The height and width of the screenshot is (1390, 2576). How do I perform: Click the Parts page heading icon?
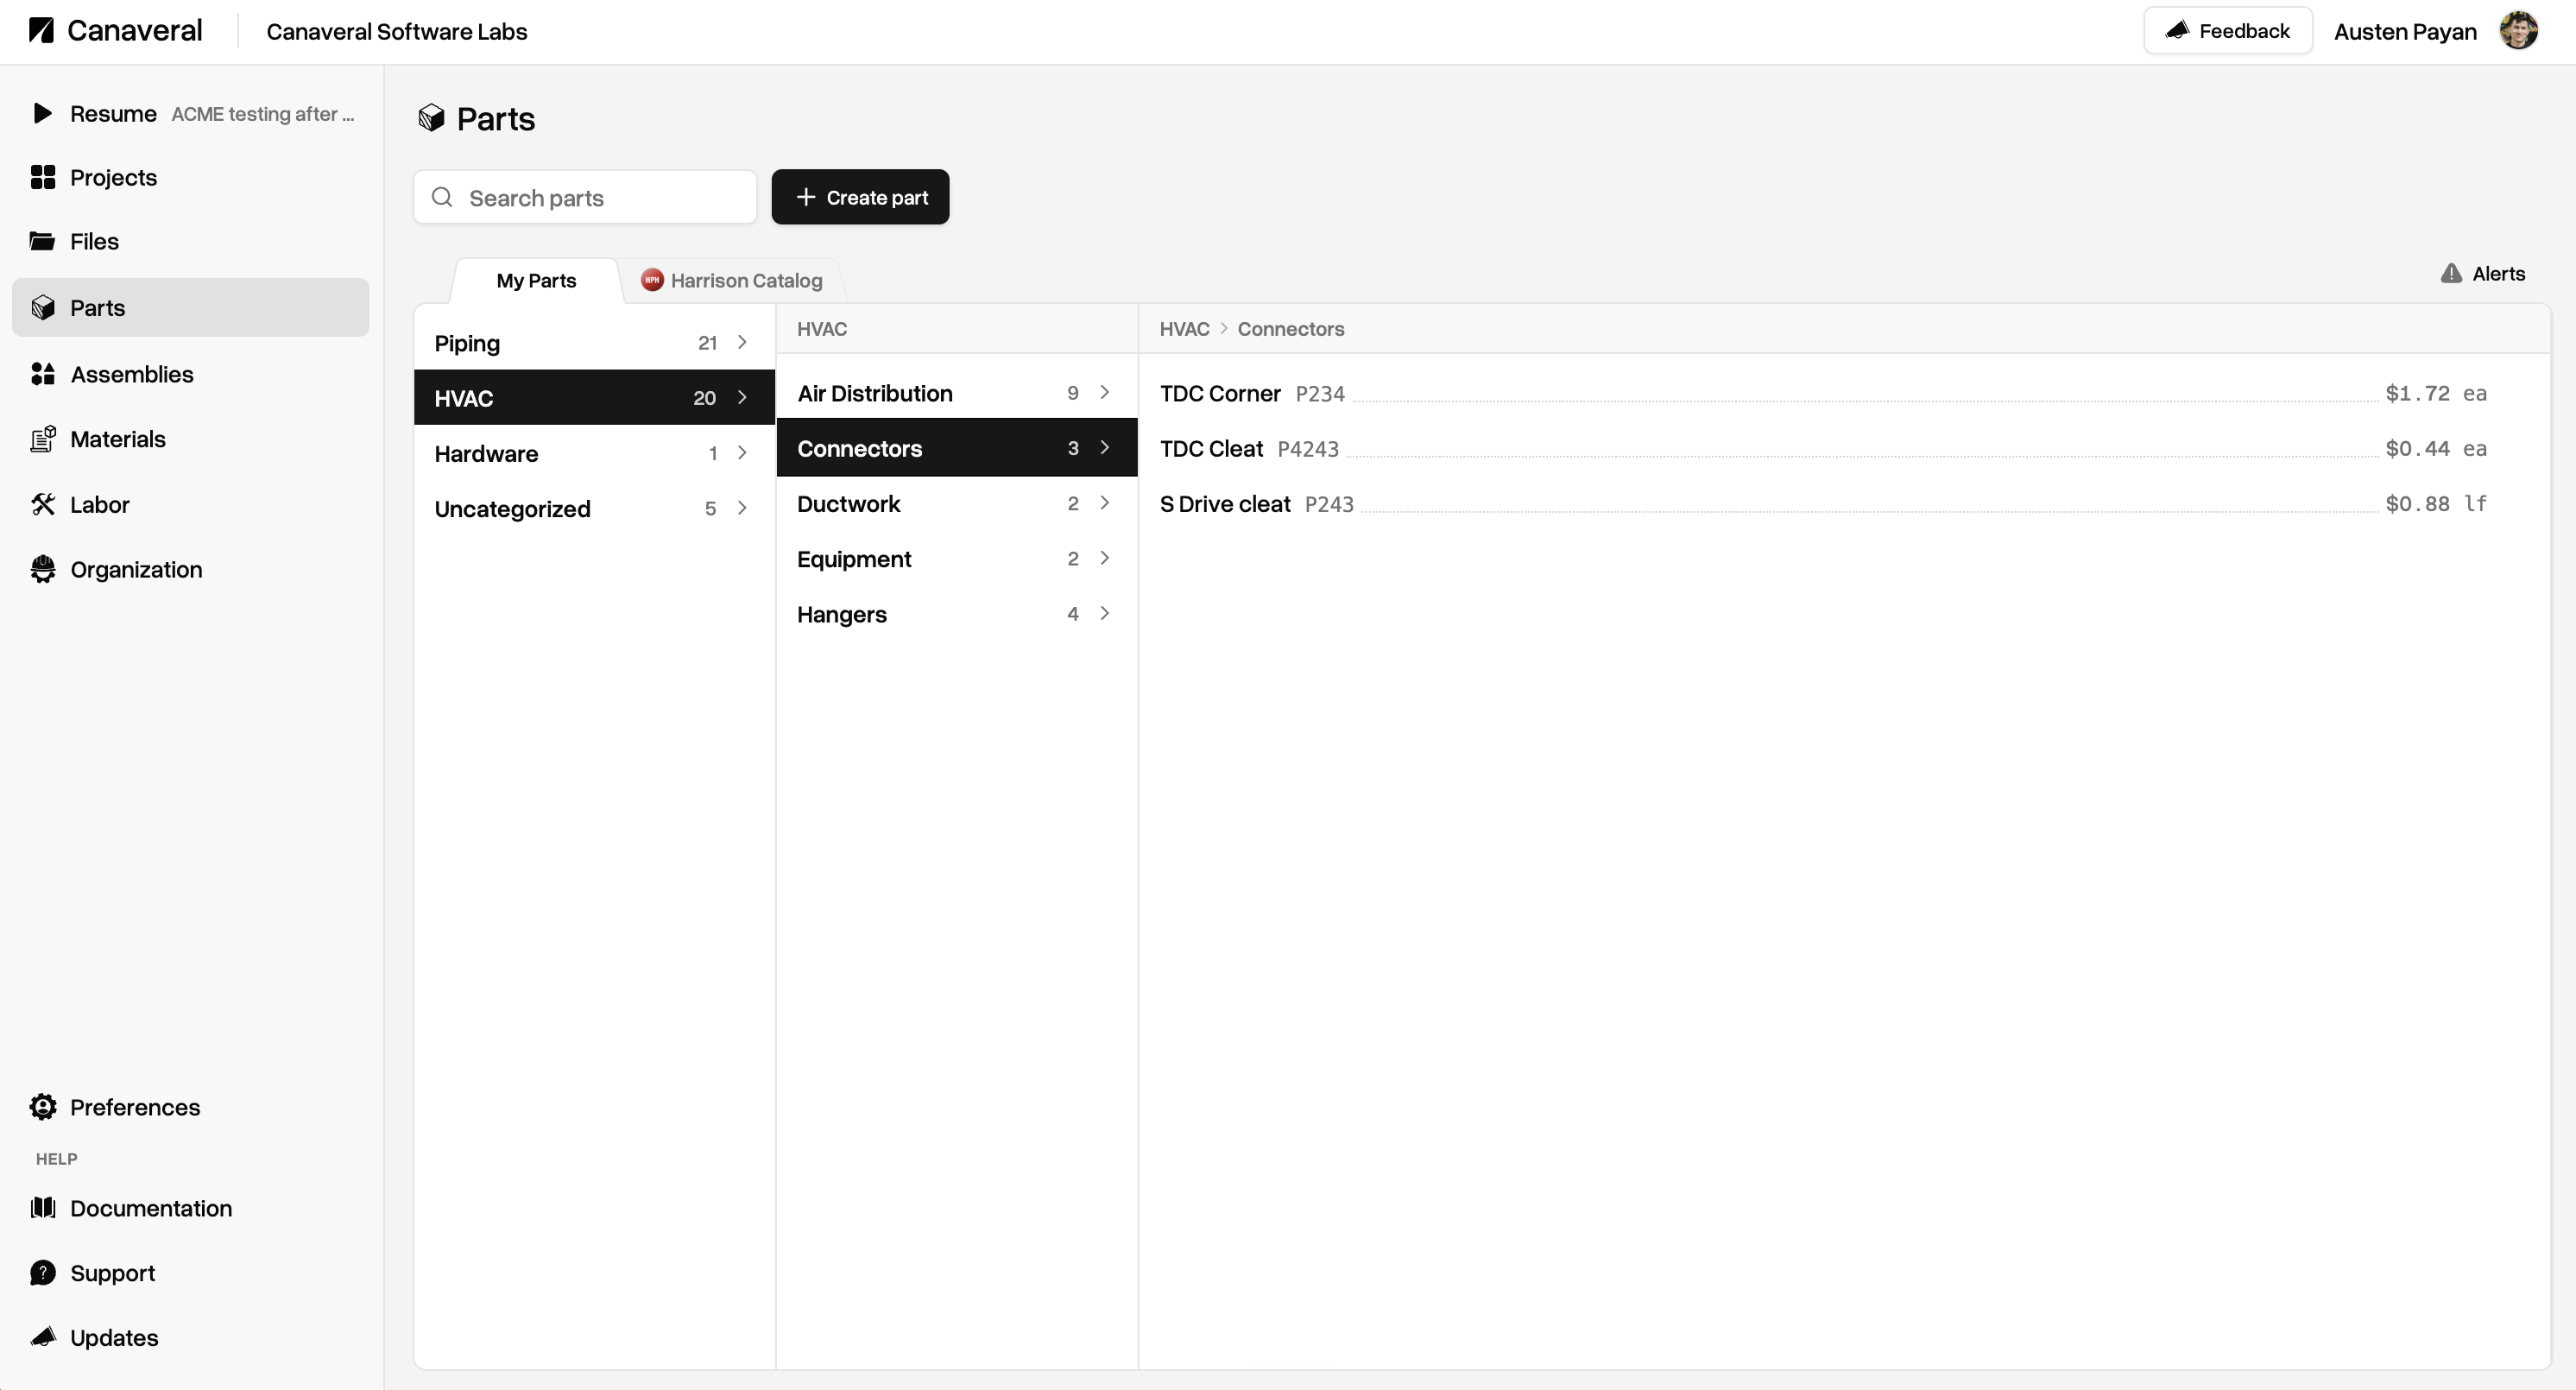tap(431, 118)
